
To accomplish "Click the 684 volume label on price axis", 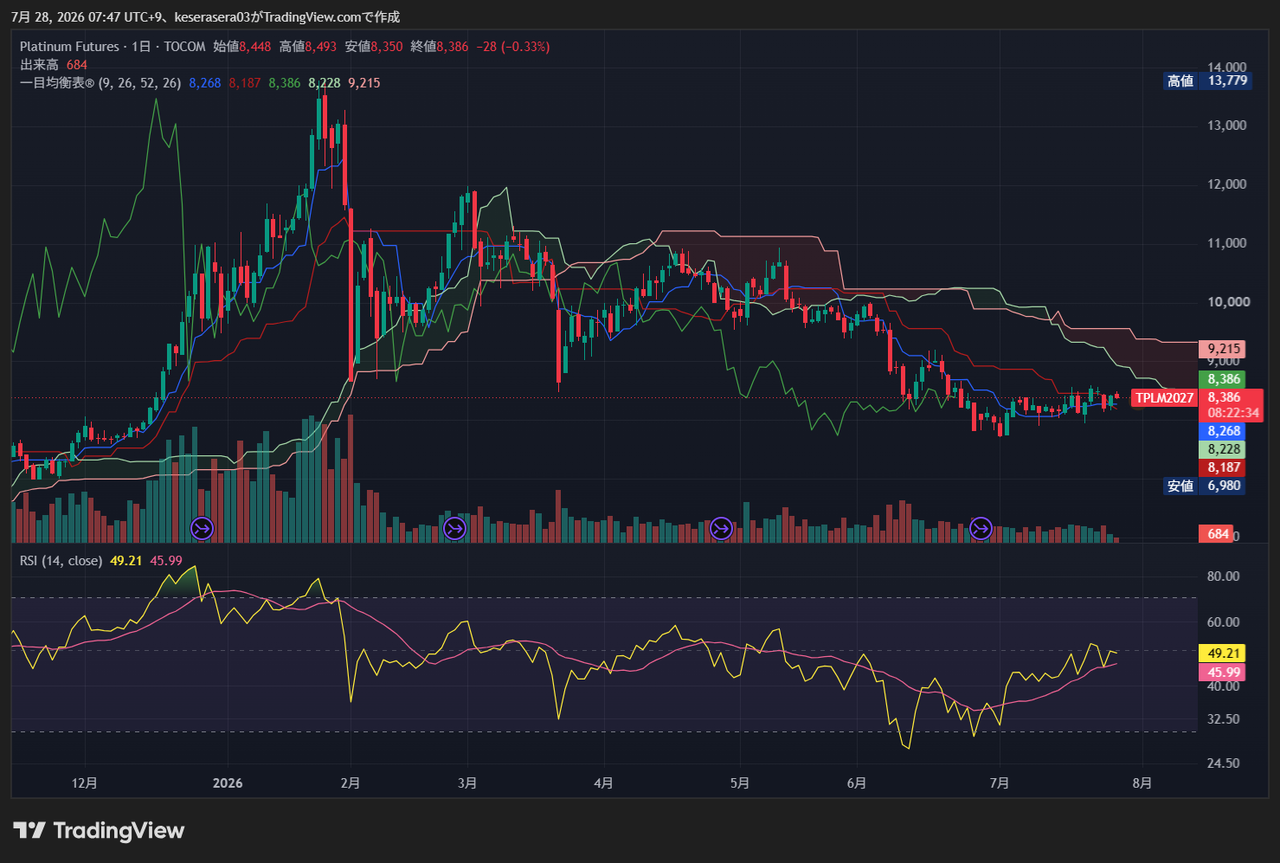I will pos(1217,534).
